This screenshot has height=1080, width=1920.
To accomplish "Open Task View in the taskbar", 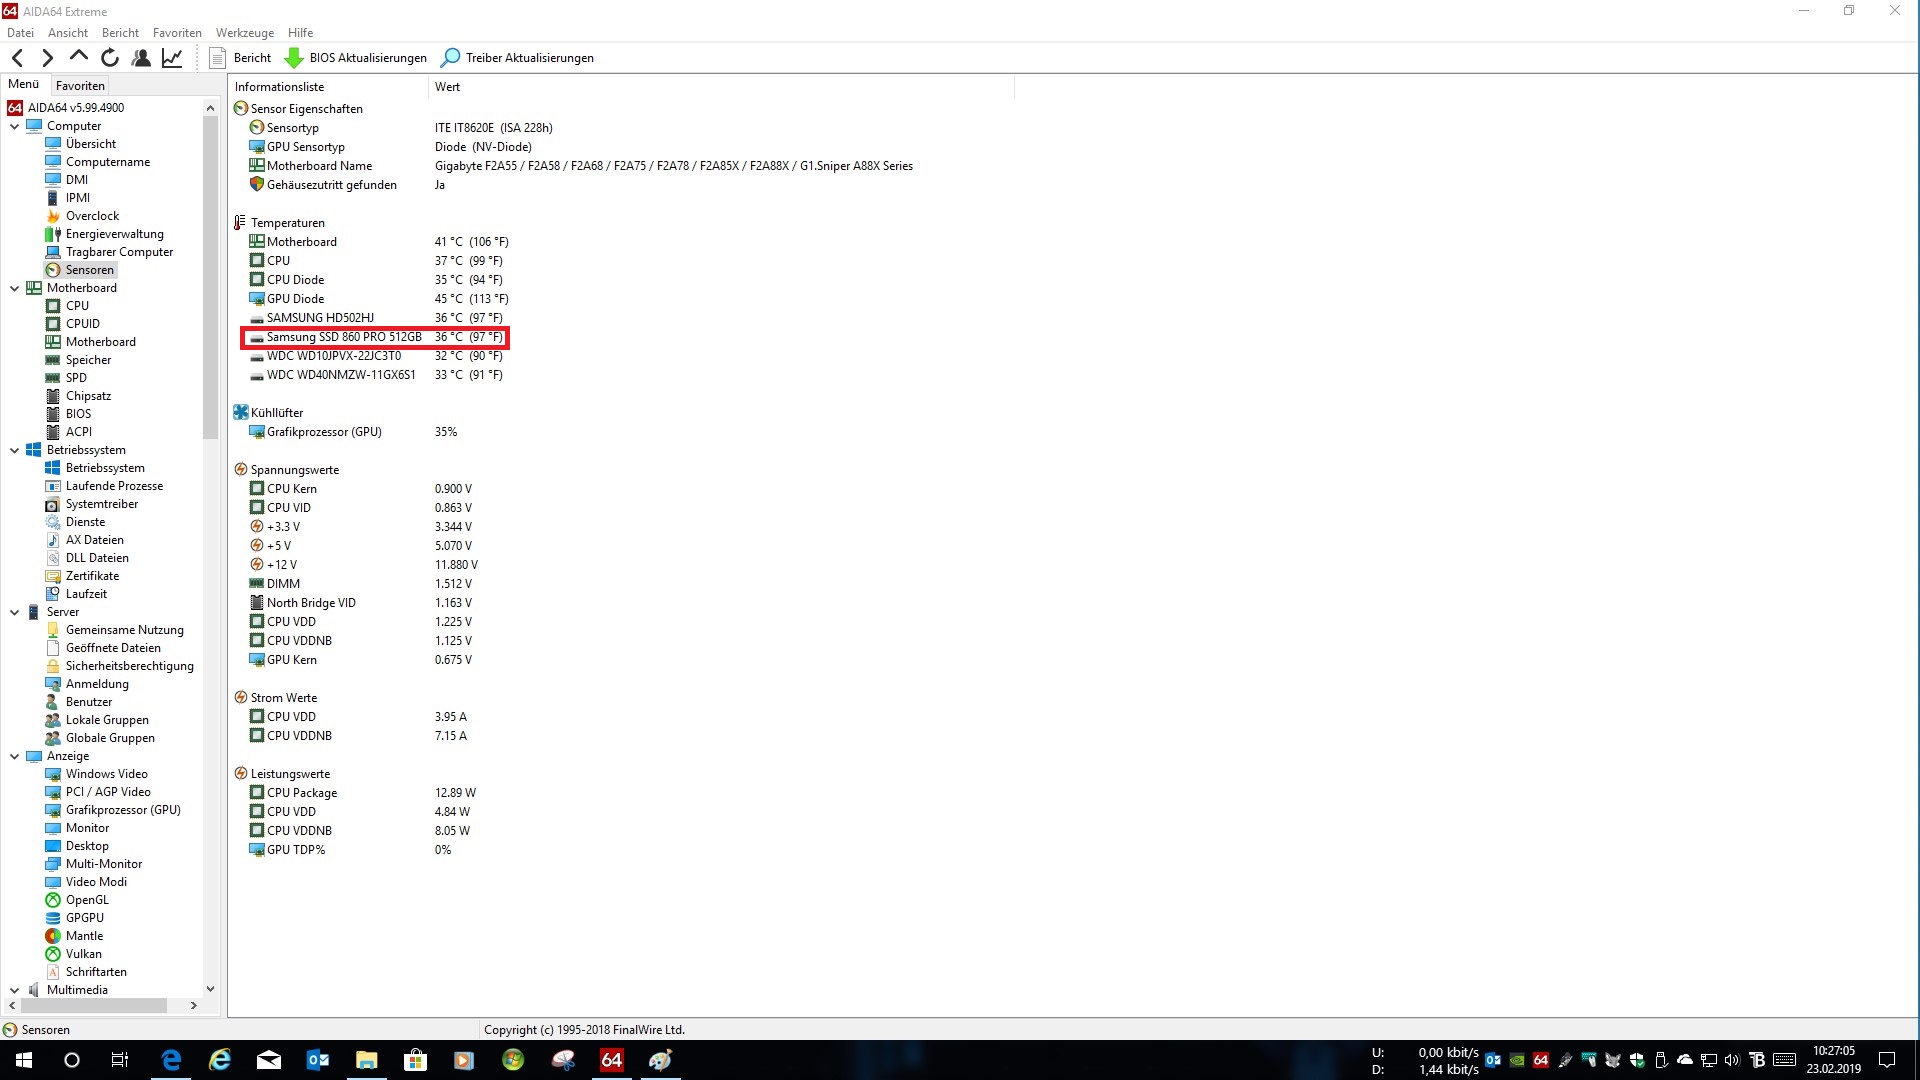I will [120, 1060].
